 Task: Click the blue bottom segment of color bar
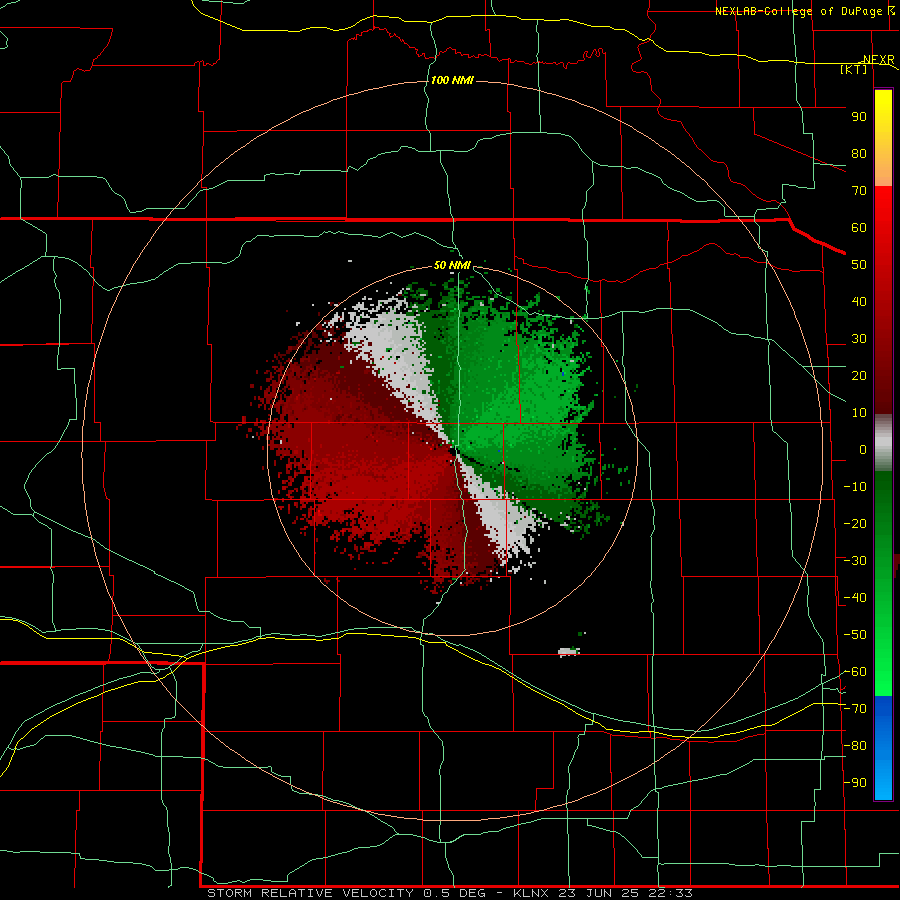pyautogui.click(x=883, y=748)
